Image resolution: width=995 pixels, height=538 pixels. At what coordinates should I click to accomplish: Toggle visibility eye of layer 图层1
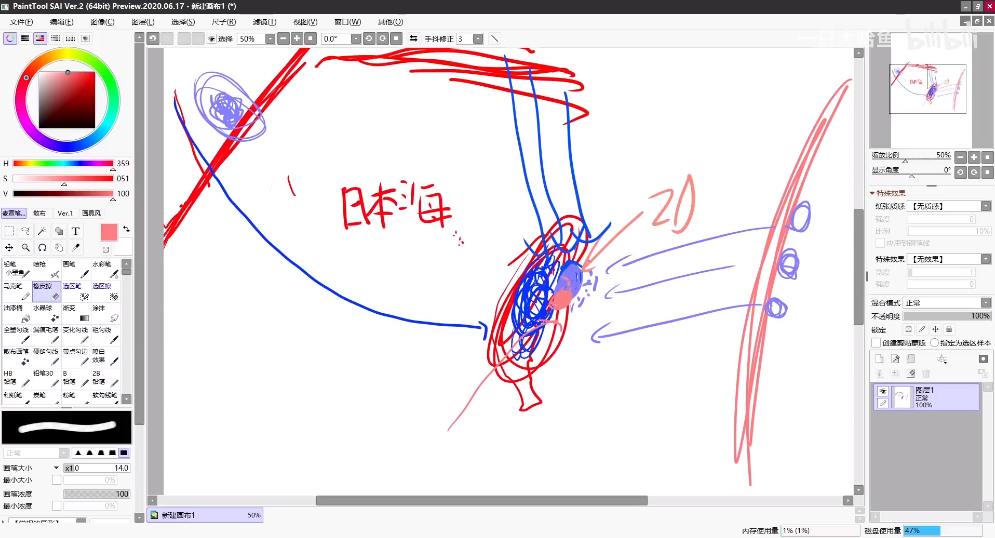point(883,391)
